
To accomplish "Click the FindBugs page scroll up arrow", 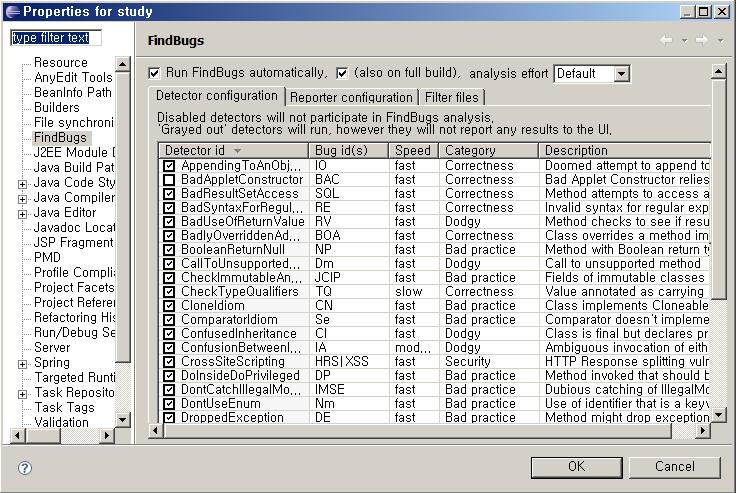I will tap(719, 71).
